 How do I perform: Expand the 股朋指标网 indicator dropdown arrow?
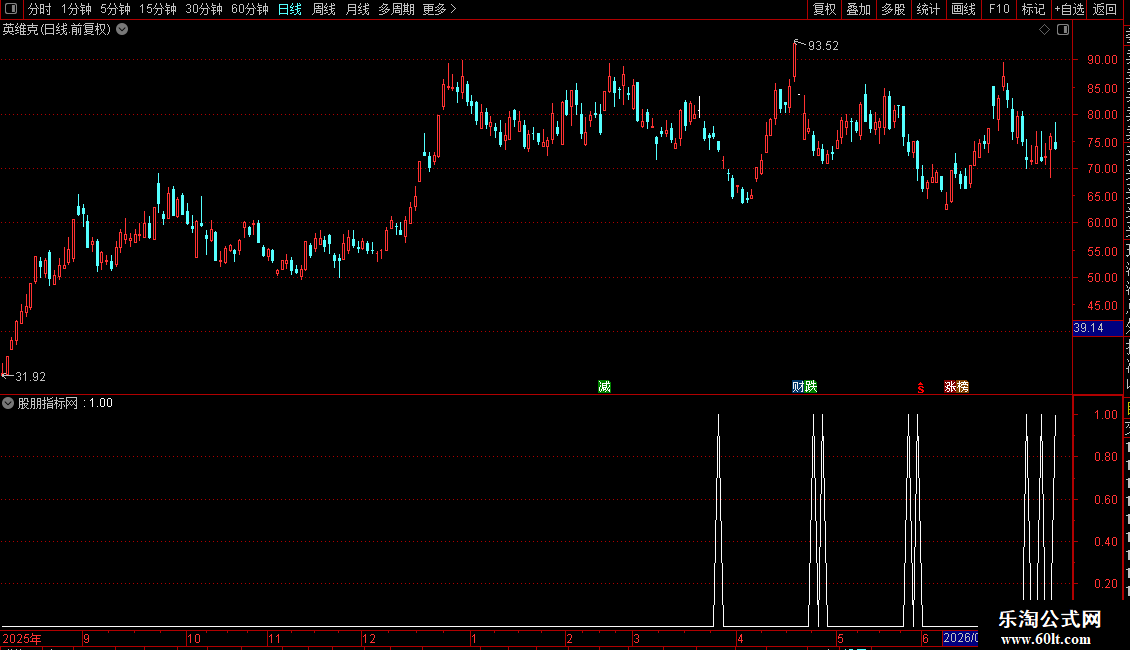[x=8, y=403]
